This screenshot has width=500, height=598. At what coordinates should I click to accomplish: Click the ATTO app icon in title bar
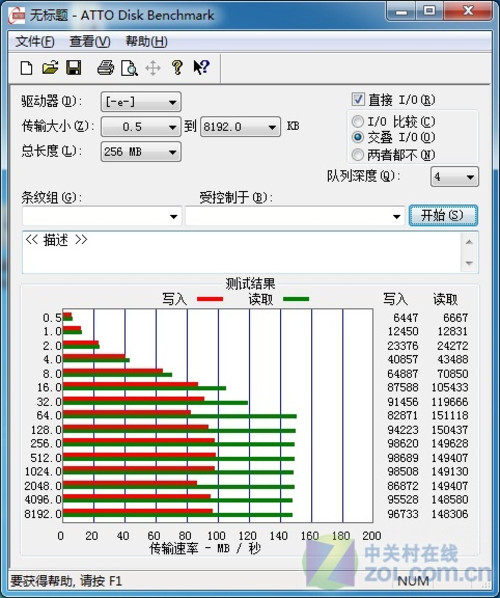[17, 16]
